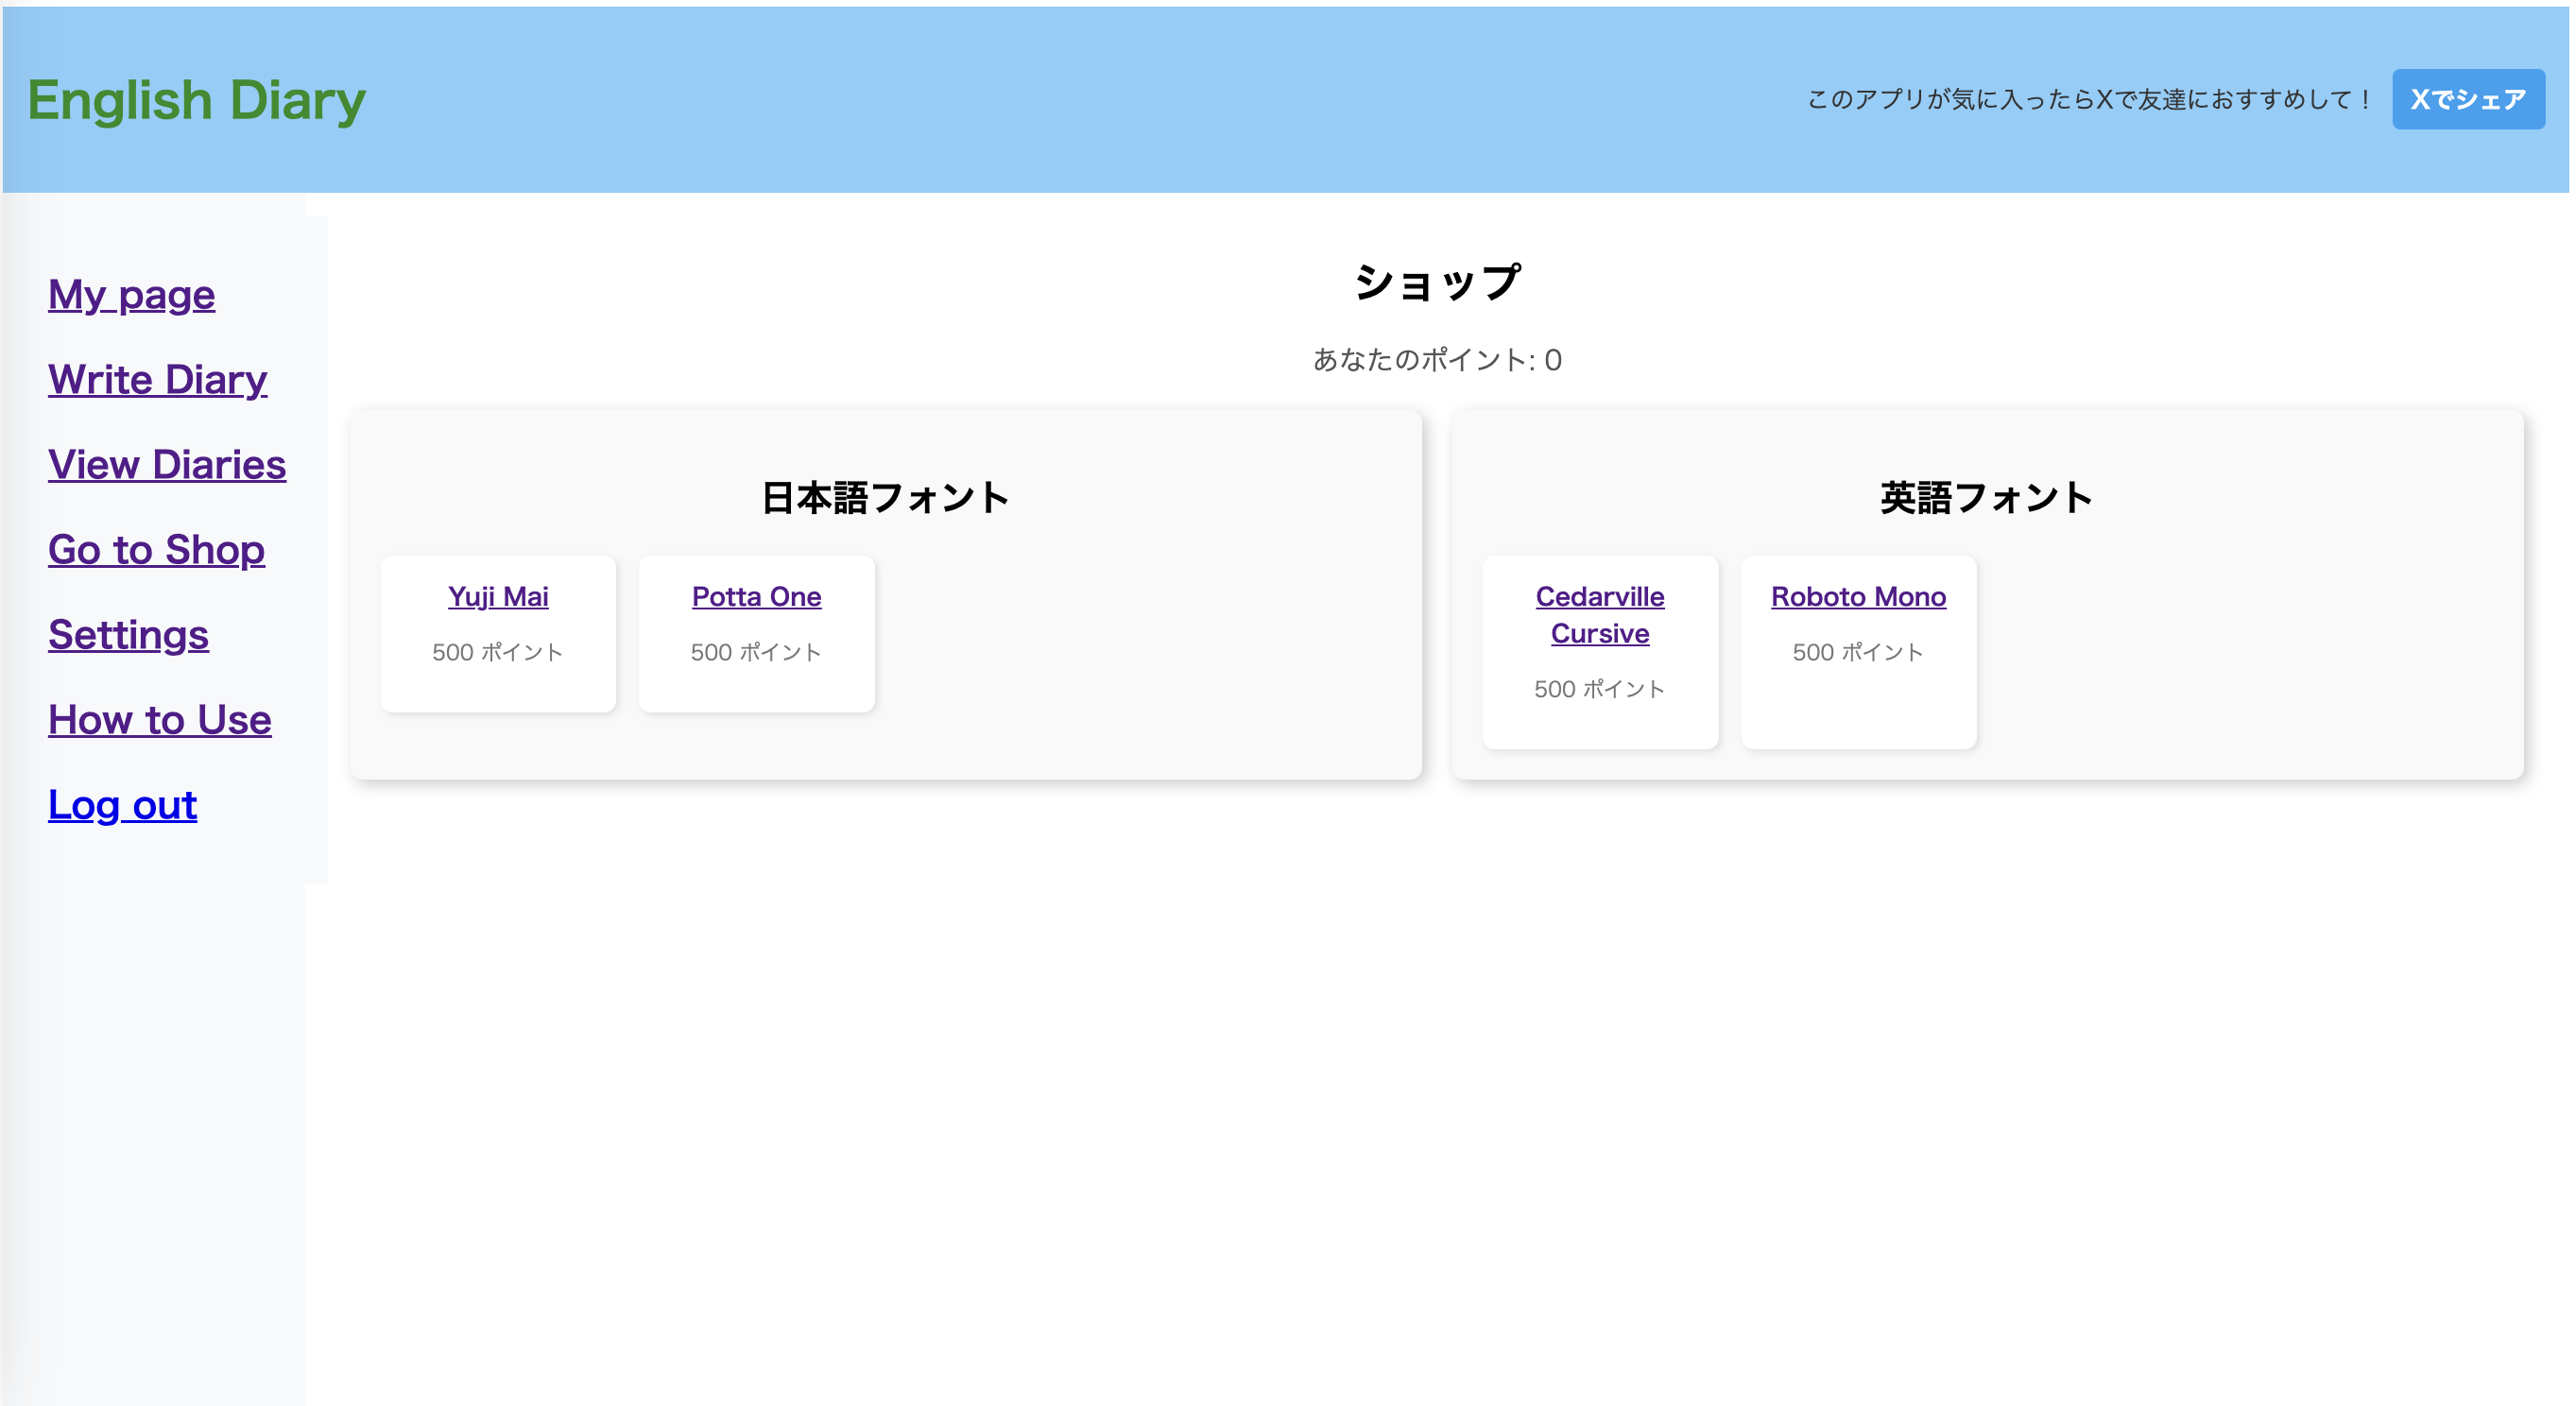Open Settings from the sidebar
This screenshot has height=1406, width=2576.
[x=128, y=635]
